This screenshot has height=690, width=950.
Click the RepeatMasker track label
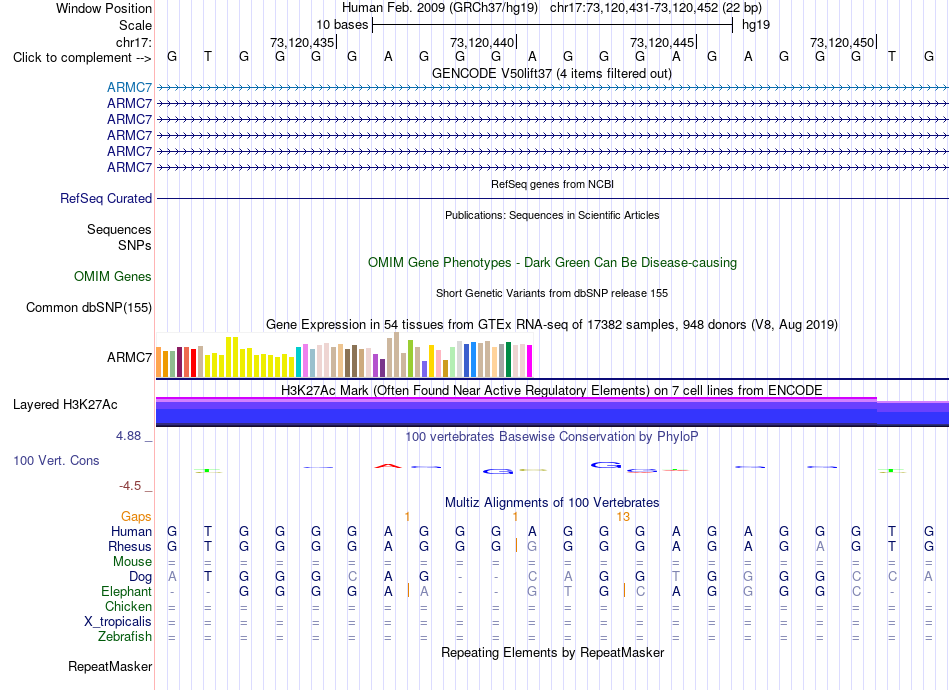point(110,667)
